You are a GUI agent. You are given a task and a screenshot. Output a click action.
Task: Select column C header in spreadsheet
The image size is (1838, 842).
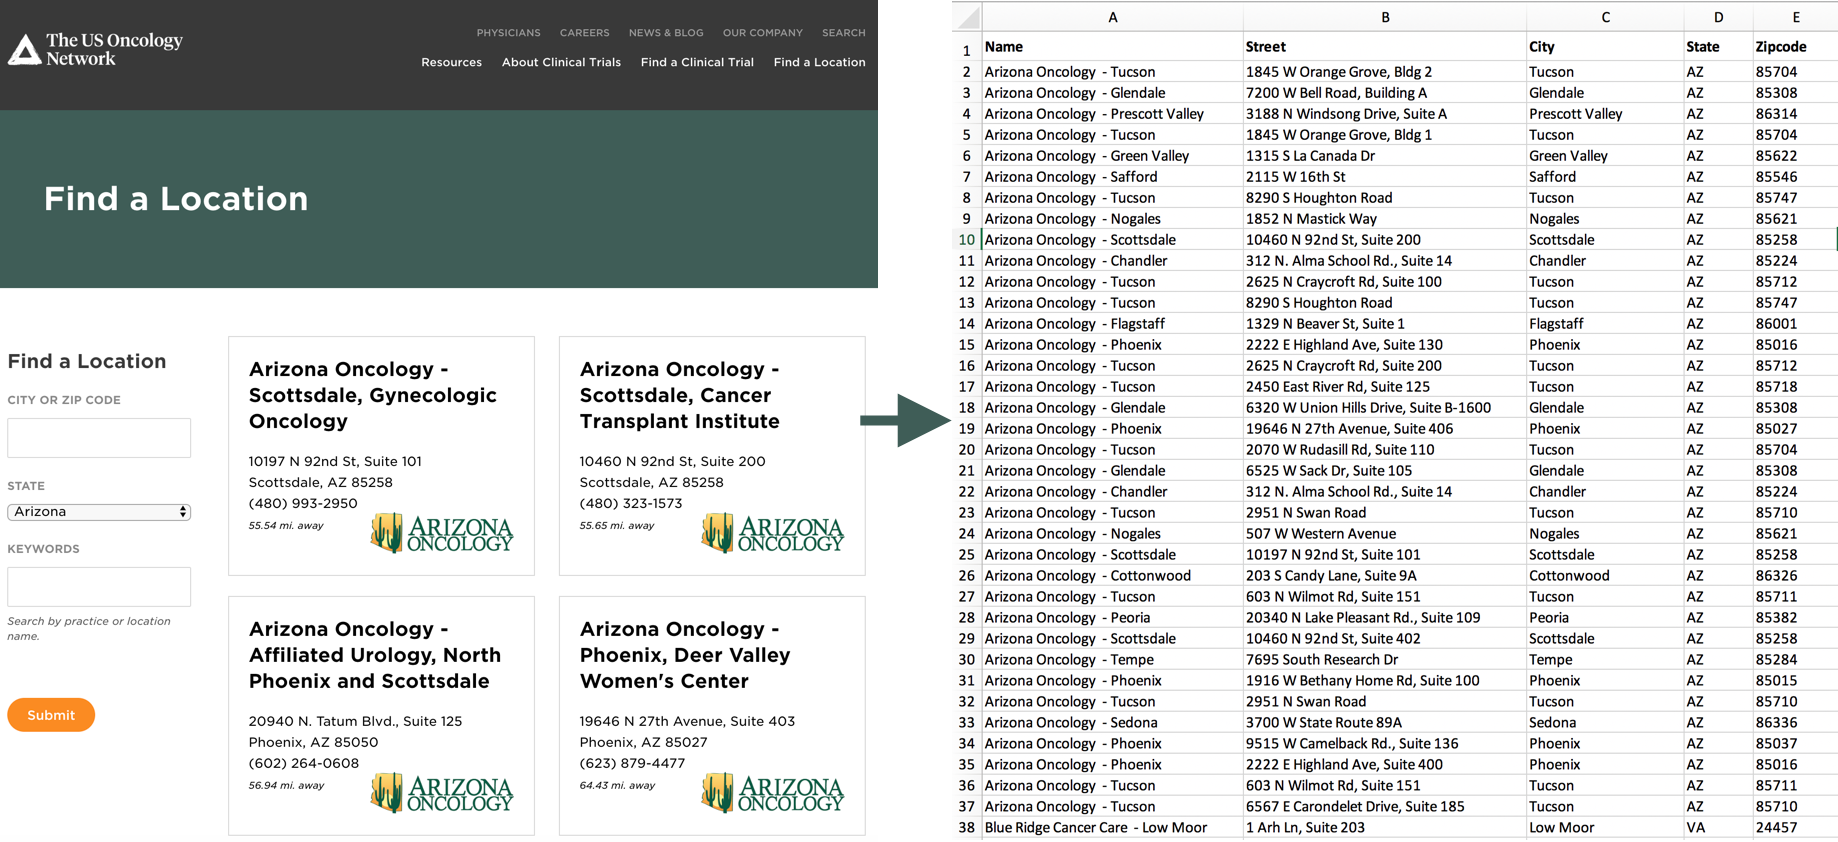pyautogui.click(x=1605, y=17)
